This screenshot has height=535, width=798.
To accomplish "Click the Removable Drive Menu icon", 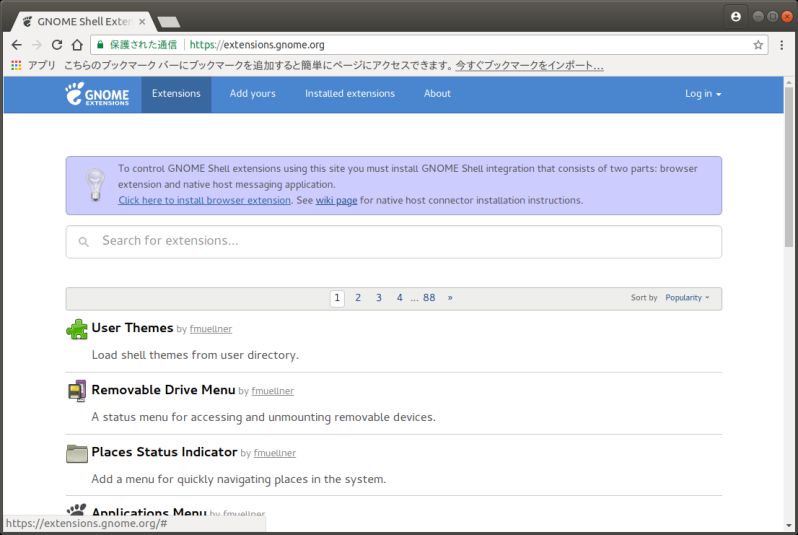I will coord(77,391).
